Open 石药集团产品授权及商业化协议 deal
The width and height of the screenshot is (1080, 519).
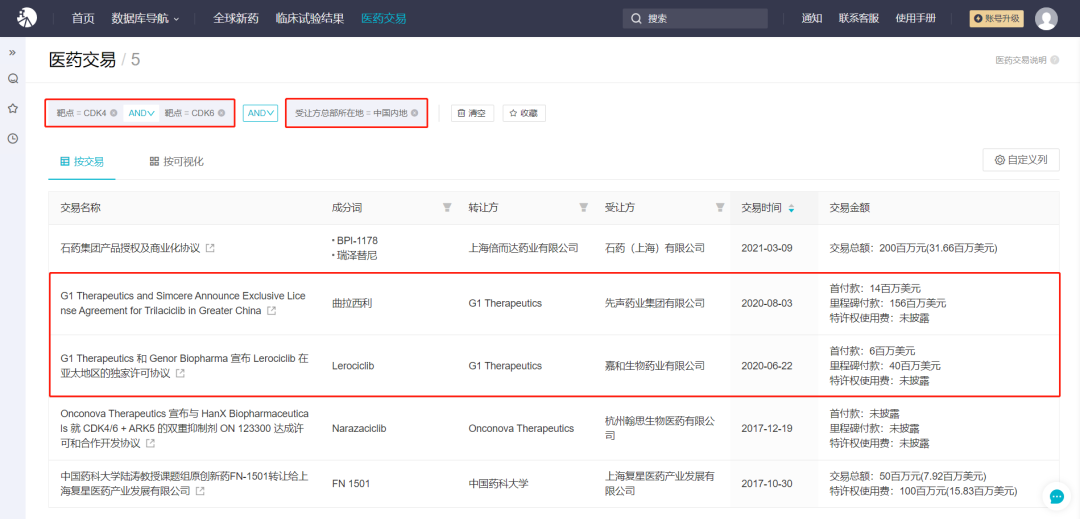[x=130, y=248]
